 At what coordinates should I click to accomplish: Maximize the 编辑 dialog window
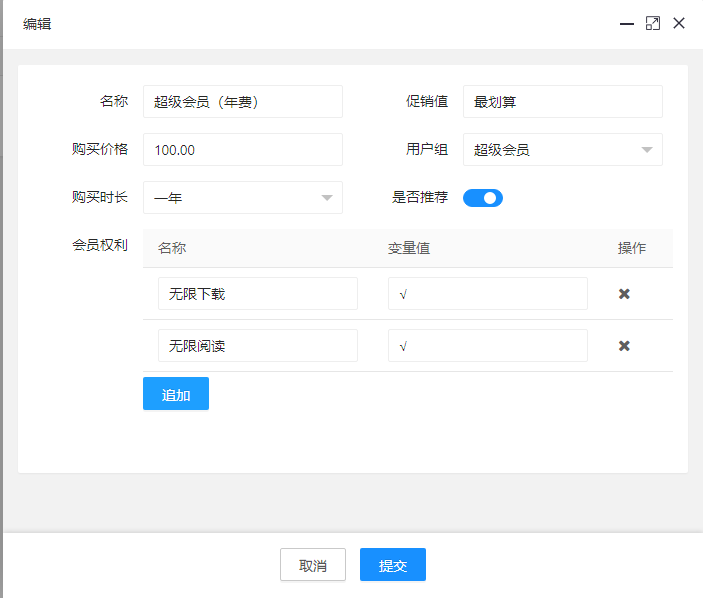click(x=653, y=23)
